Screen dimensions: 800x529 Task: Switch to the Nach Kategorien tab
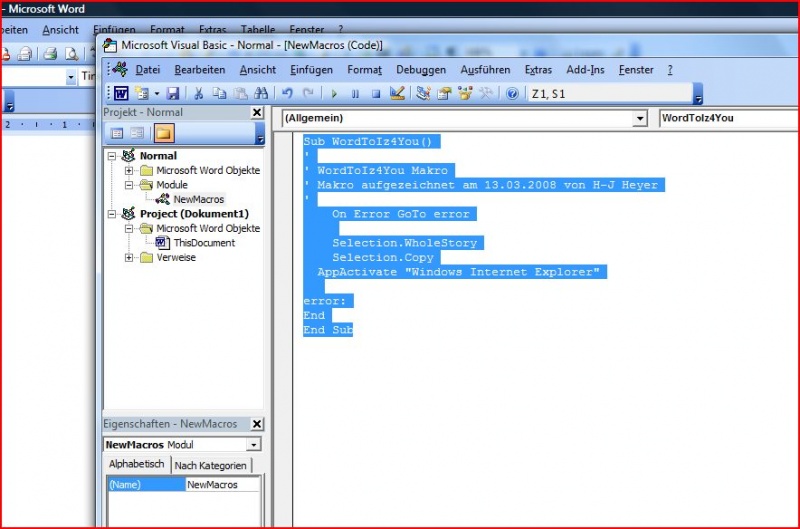tap(210, 466)
